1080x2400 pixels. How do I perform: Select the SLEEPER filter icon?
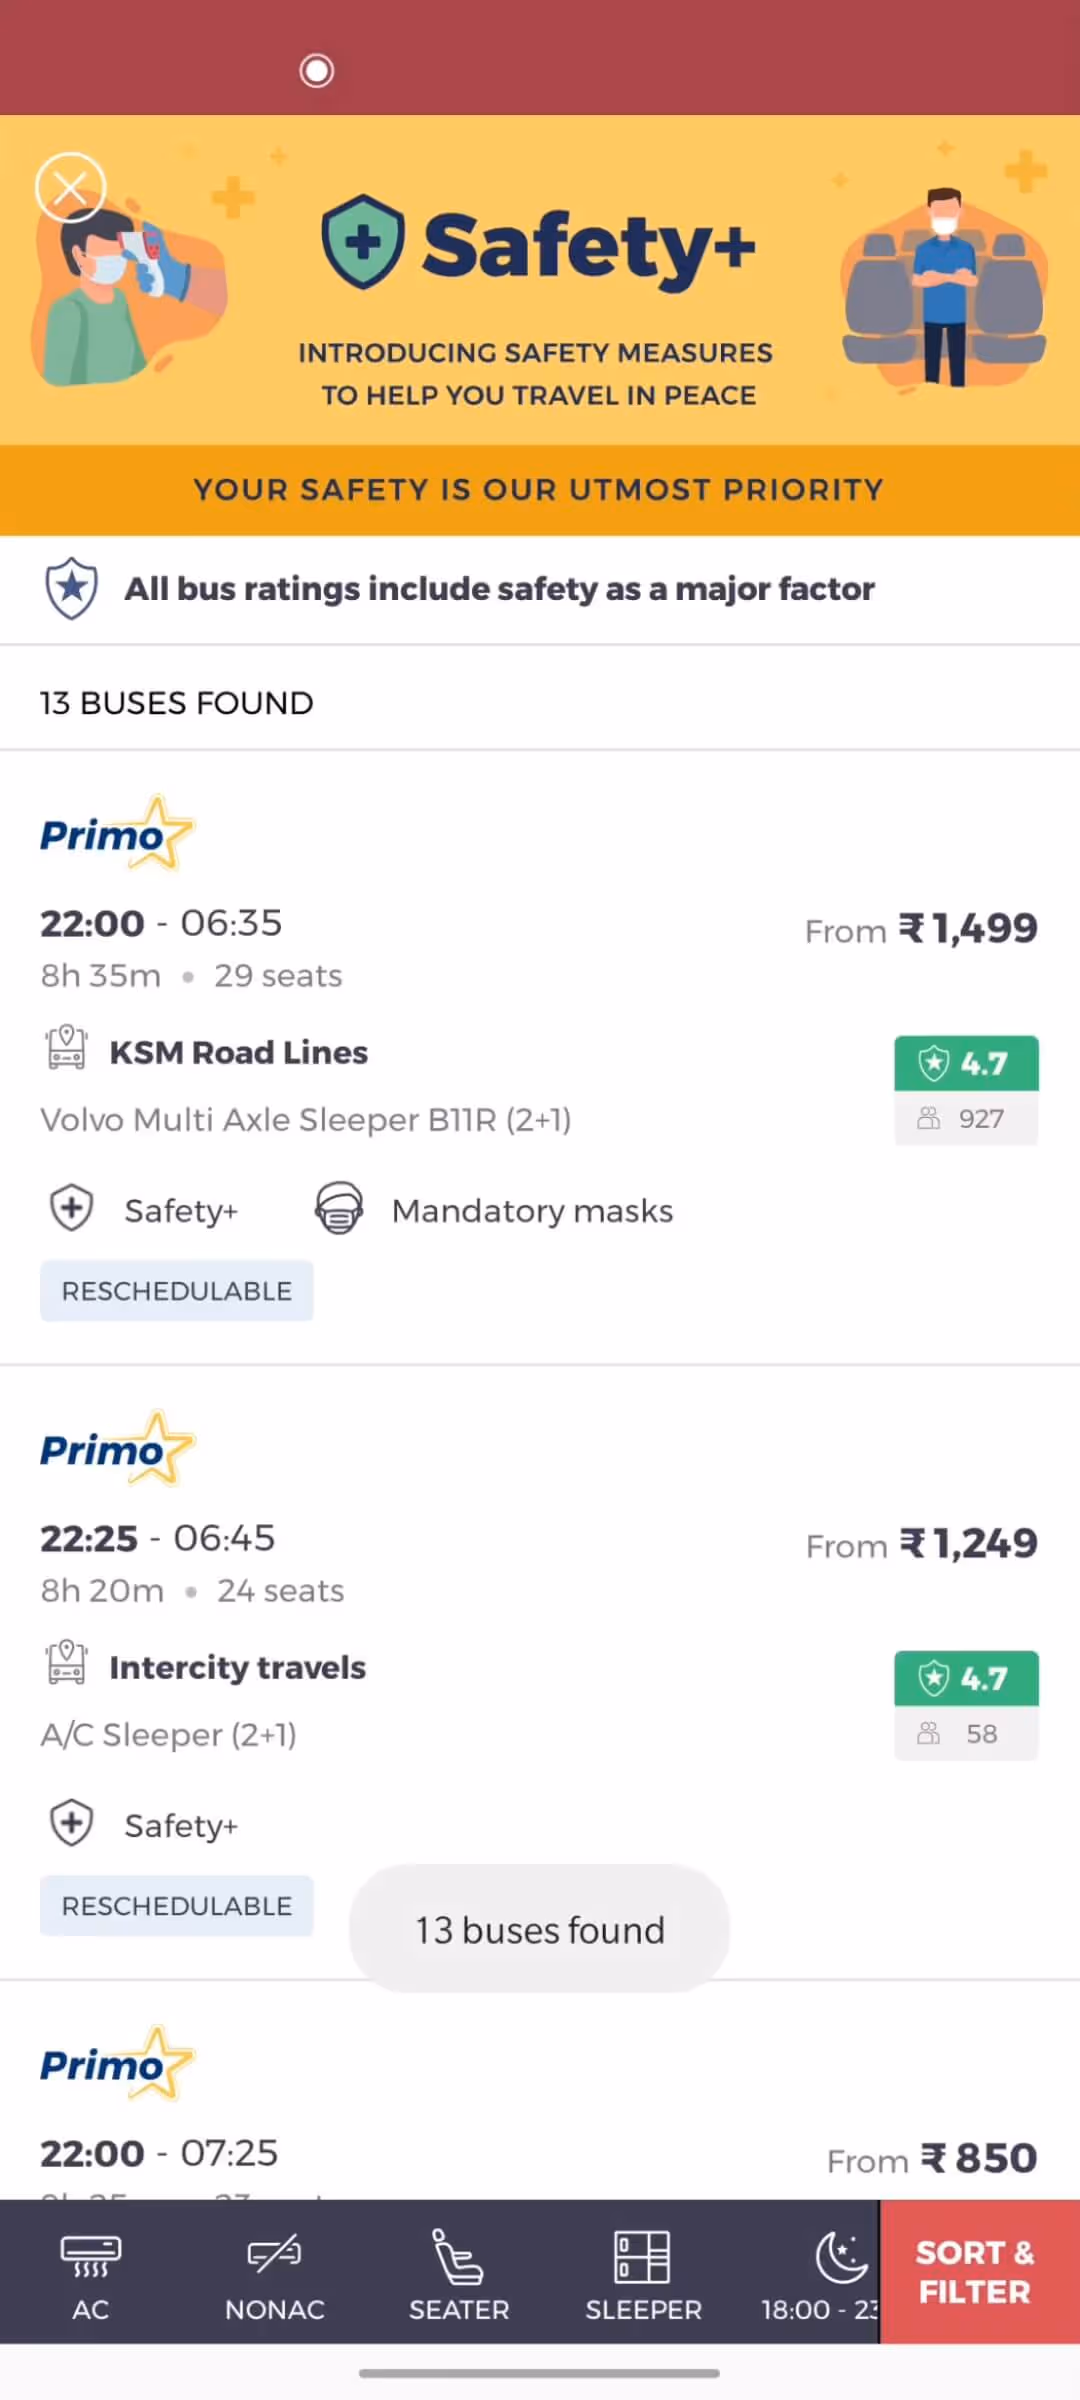(642, 2256)
